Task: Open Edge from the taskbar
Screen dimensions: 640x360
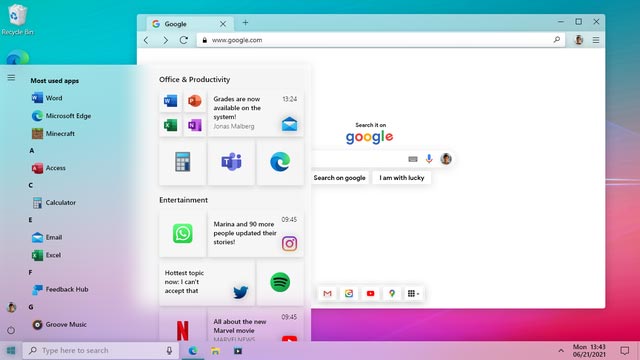Action: (193, 351)
